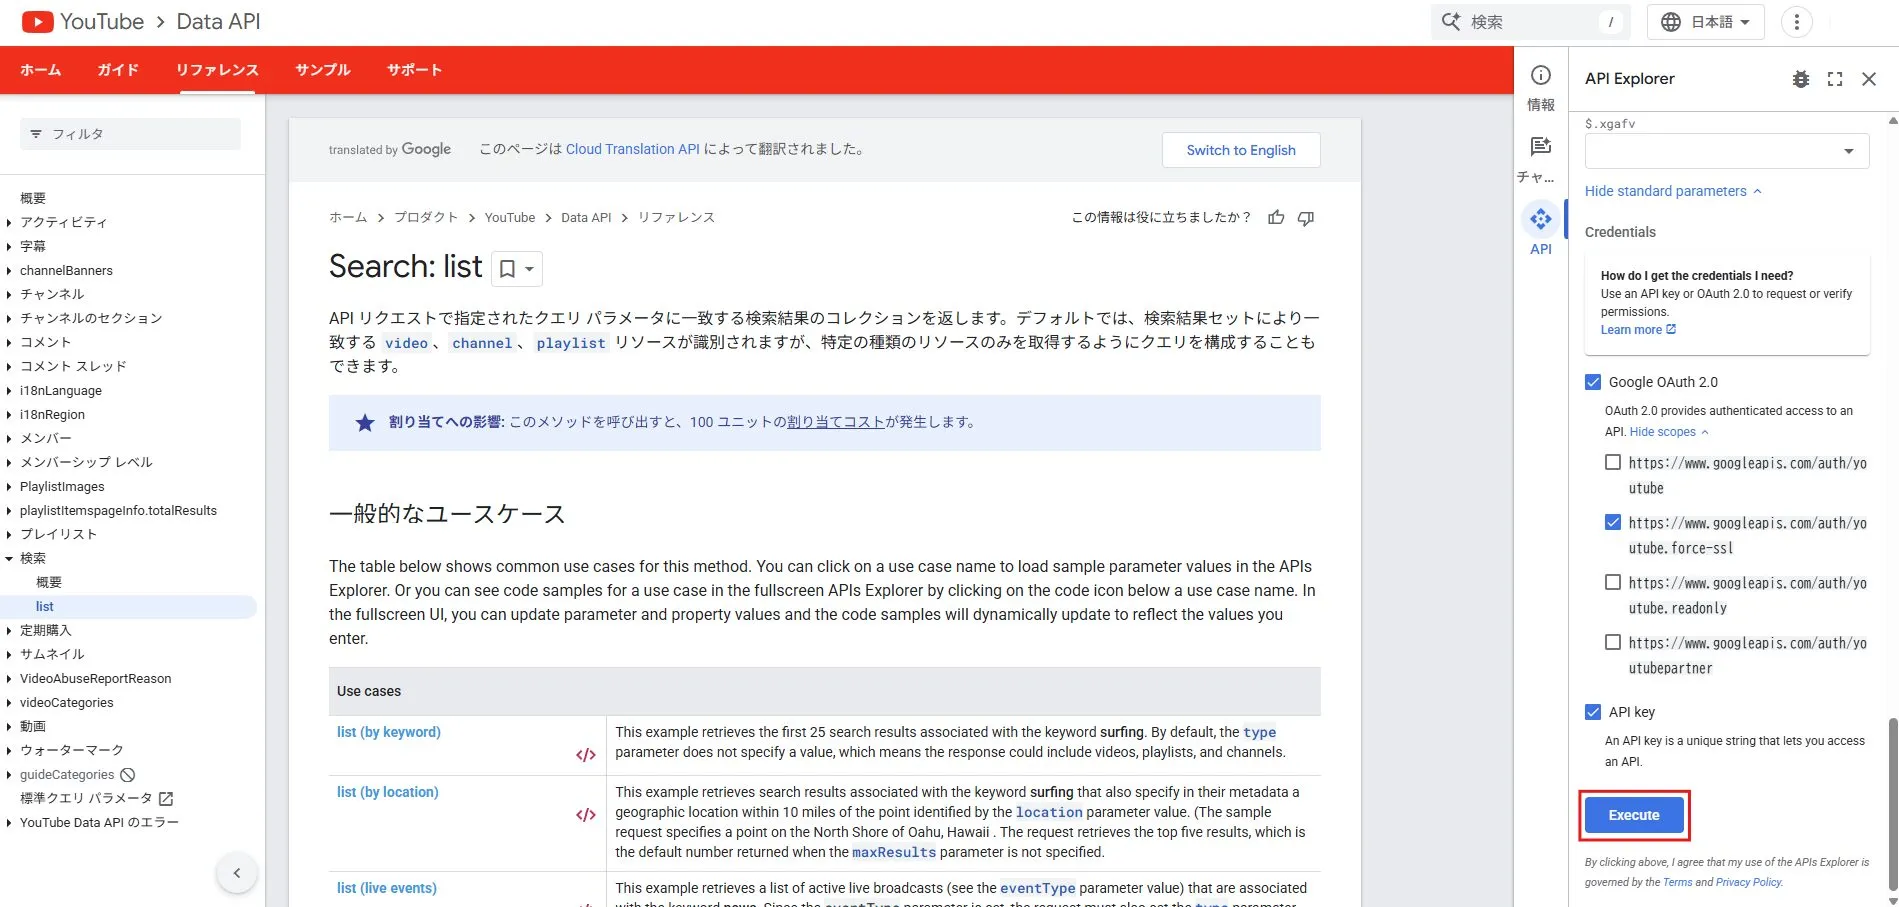Open the $.xgafv dropdown
Image resolution: width=1899 pixels, height=907 pixels.
(1727, 151)
